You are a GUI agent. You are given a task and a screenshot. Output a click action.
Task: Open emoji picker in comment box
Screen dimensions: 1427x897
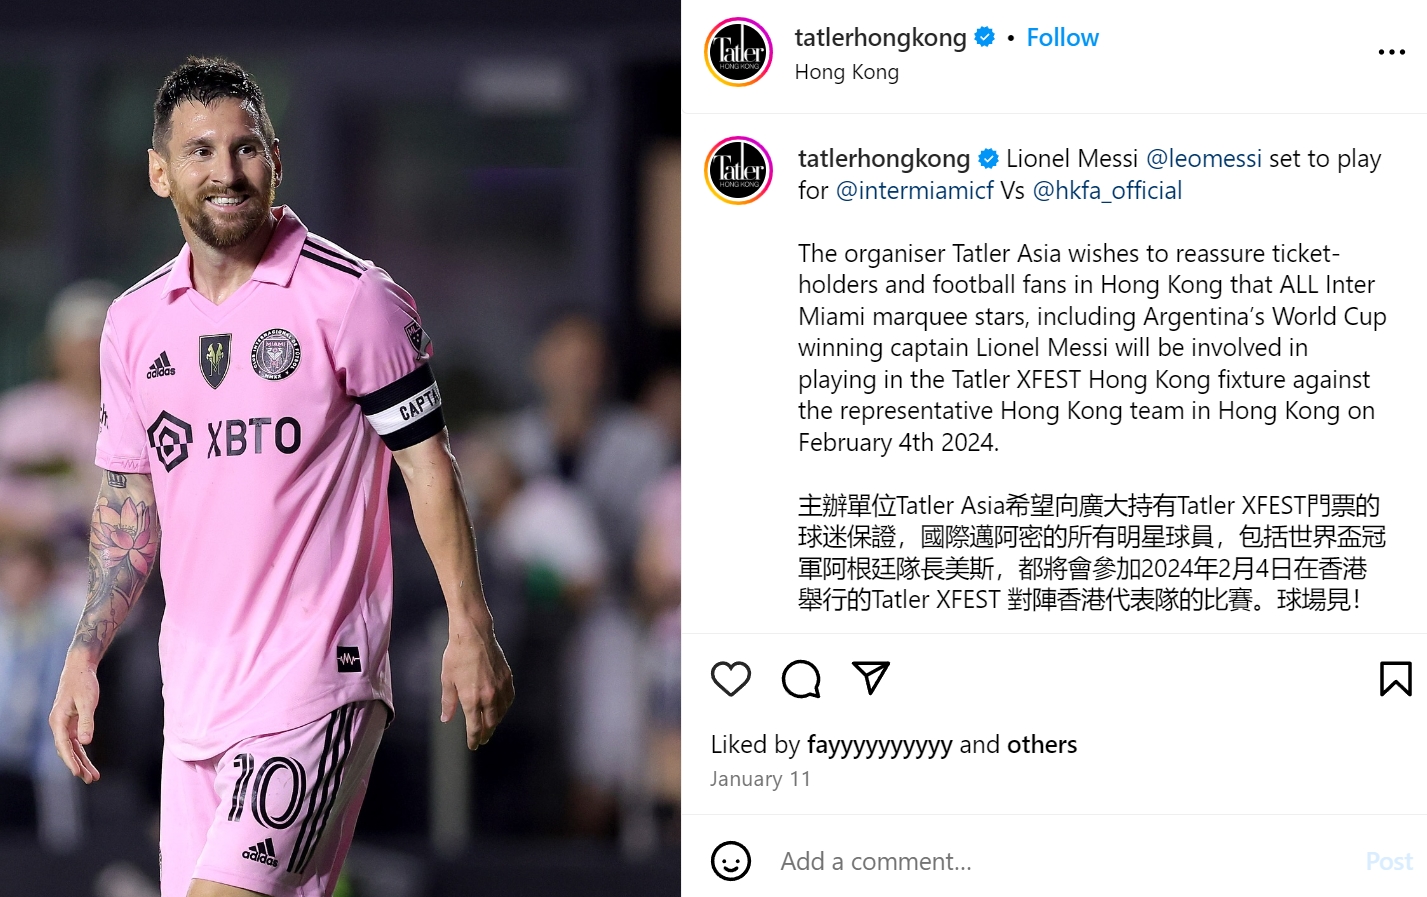pyautogui.click(x=731, y=861)
